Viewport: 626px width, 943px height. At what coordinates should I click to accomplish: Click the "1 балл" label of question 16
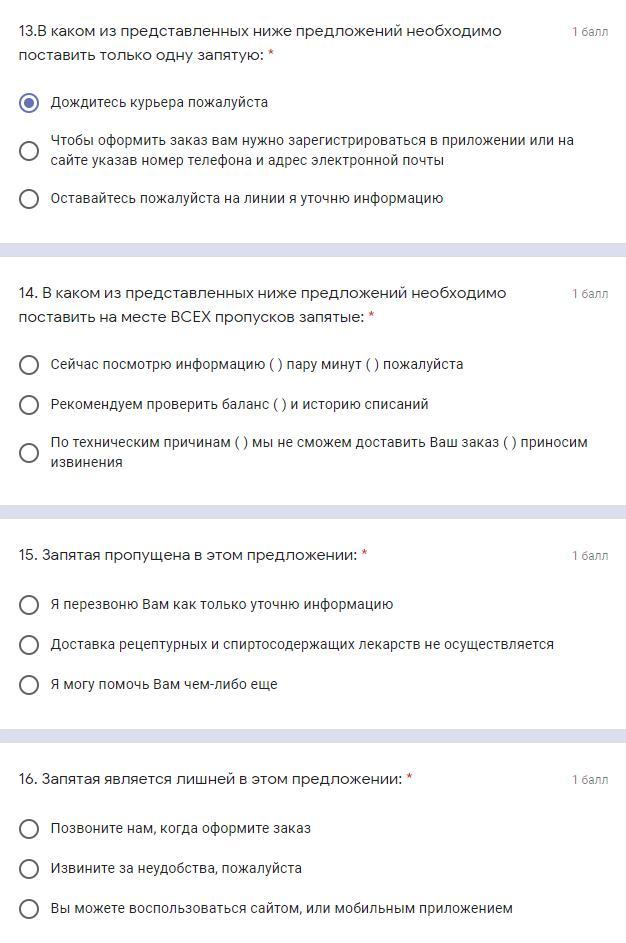tap(589, 780)
